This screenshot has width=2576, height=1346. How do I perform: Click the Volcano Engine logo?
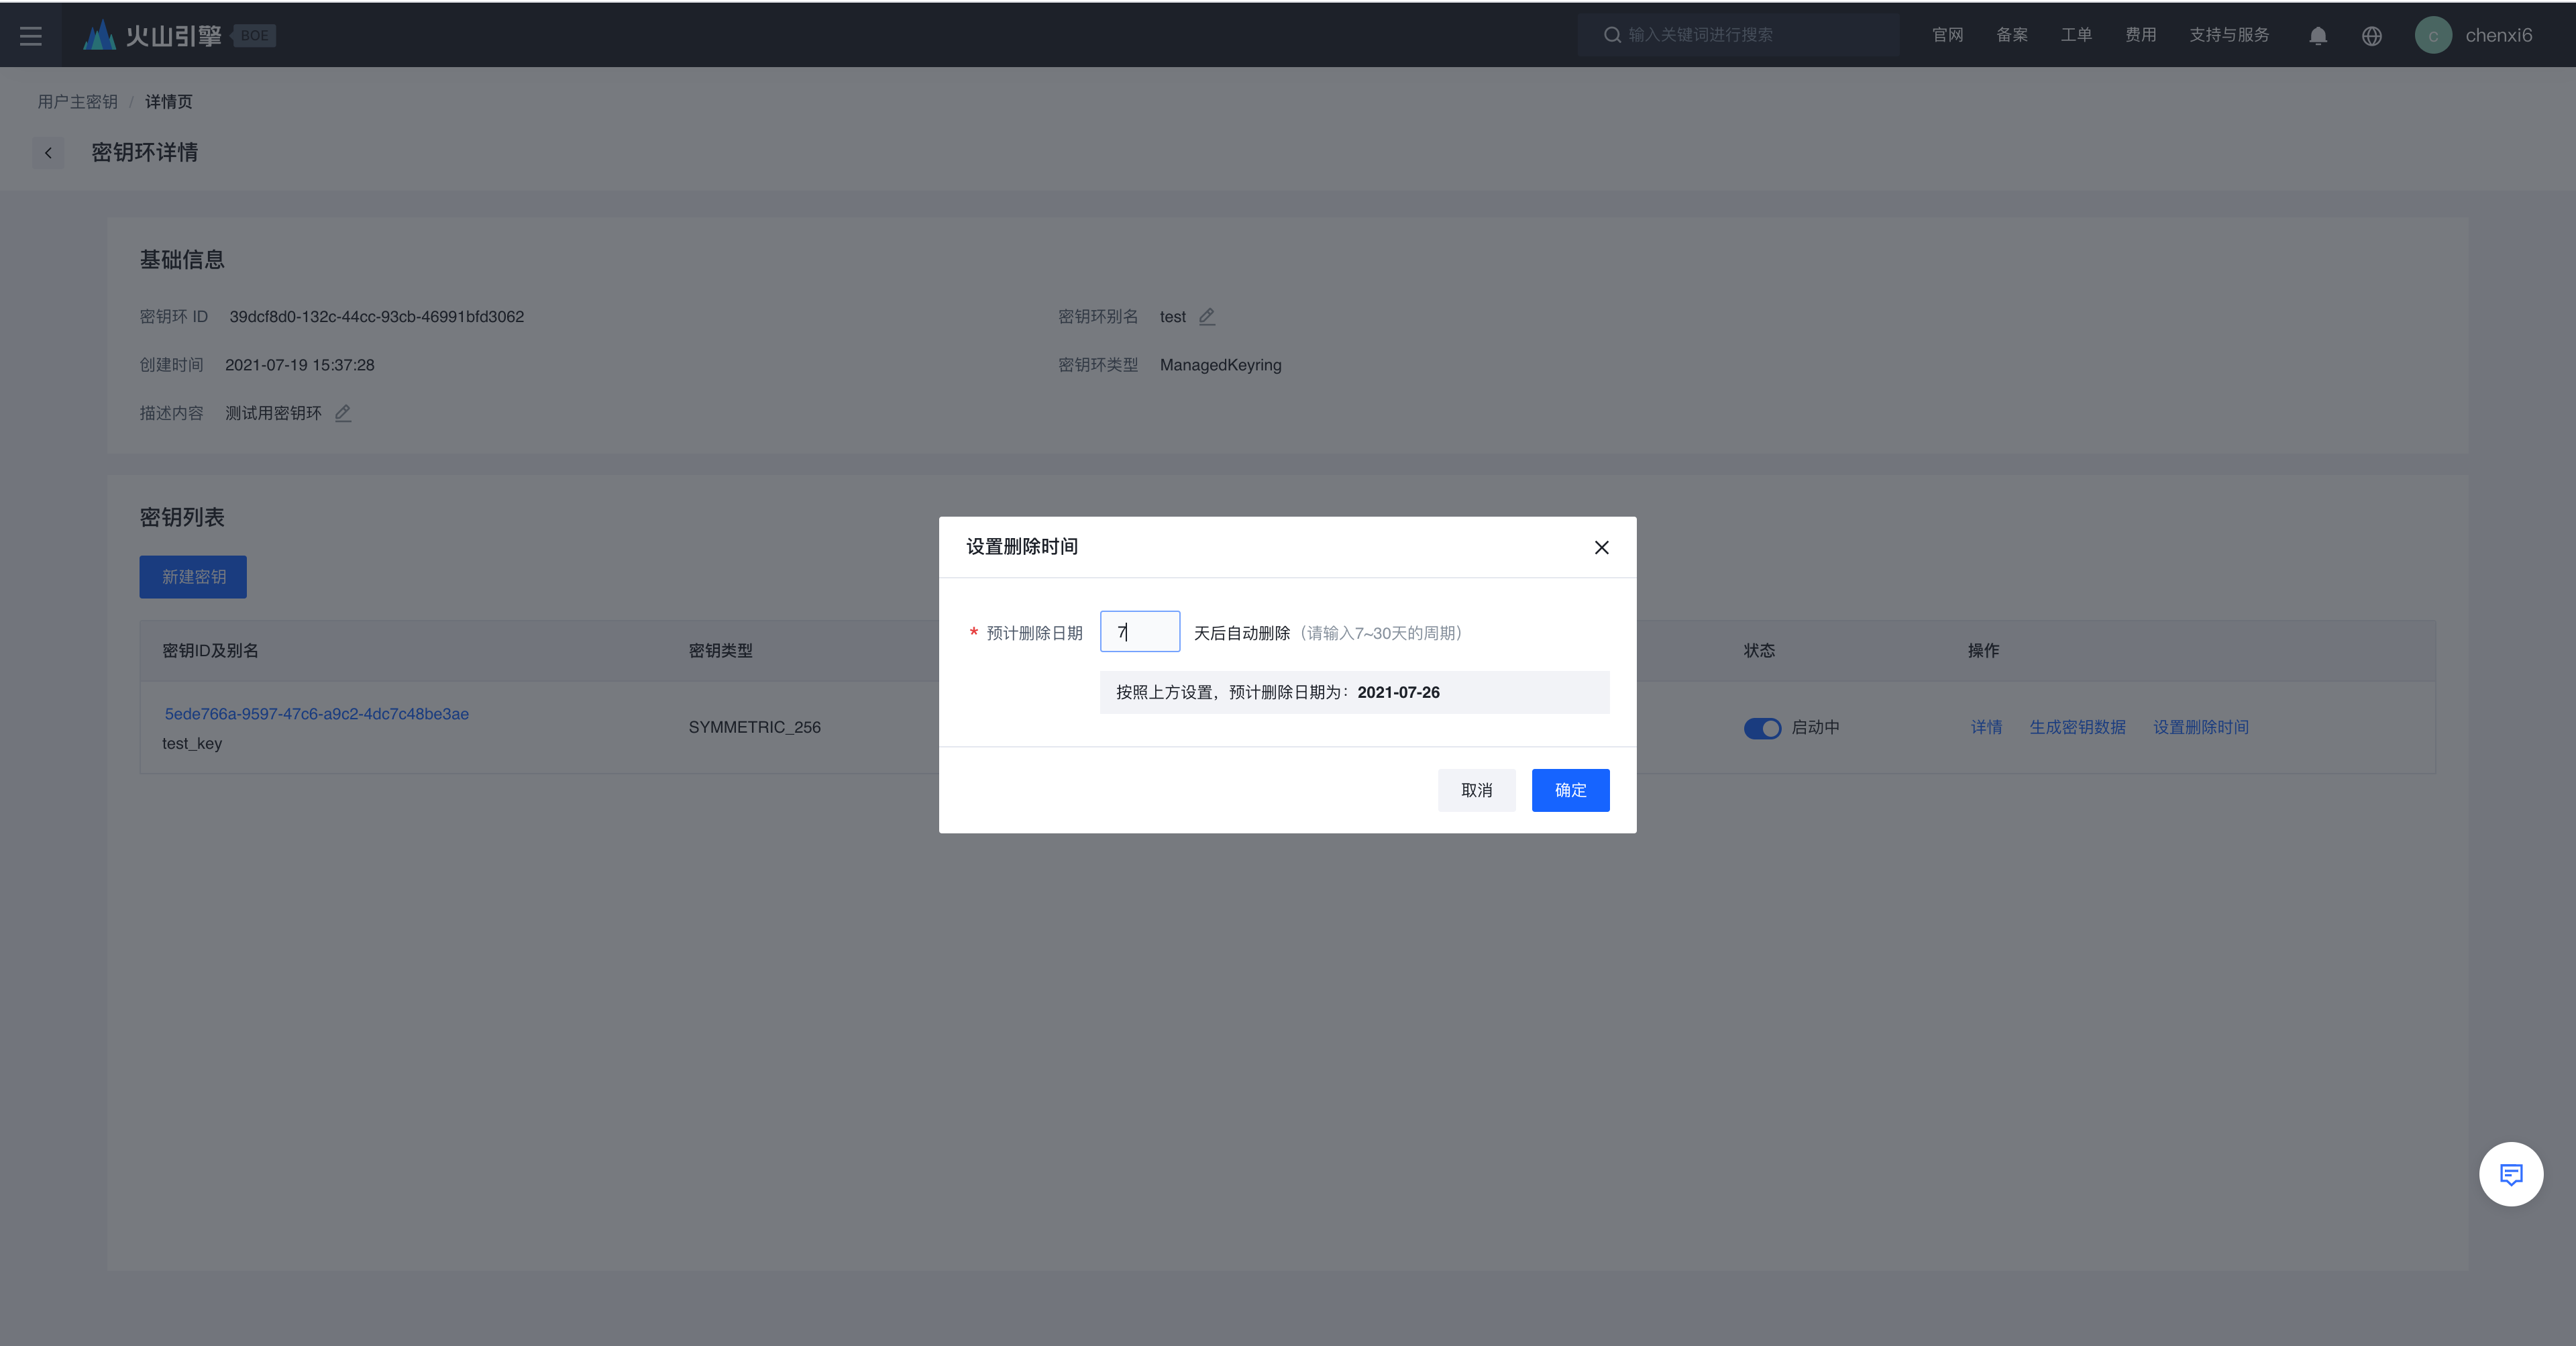click(152, 36)
